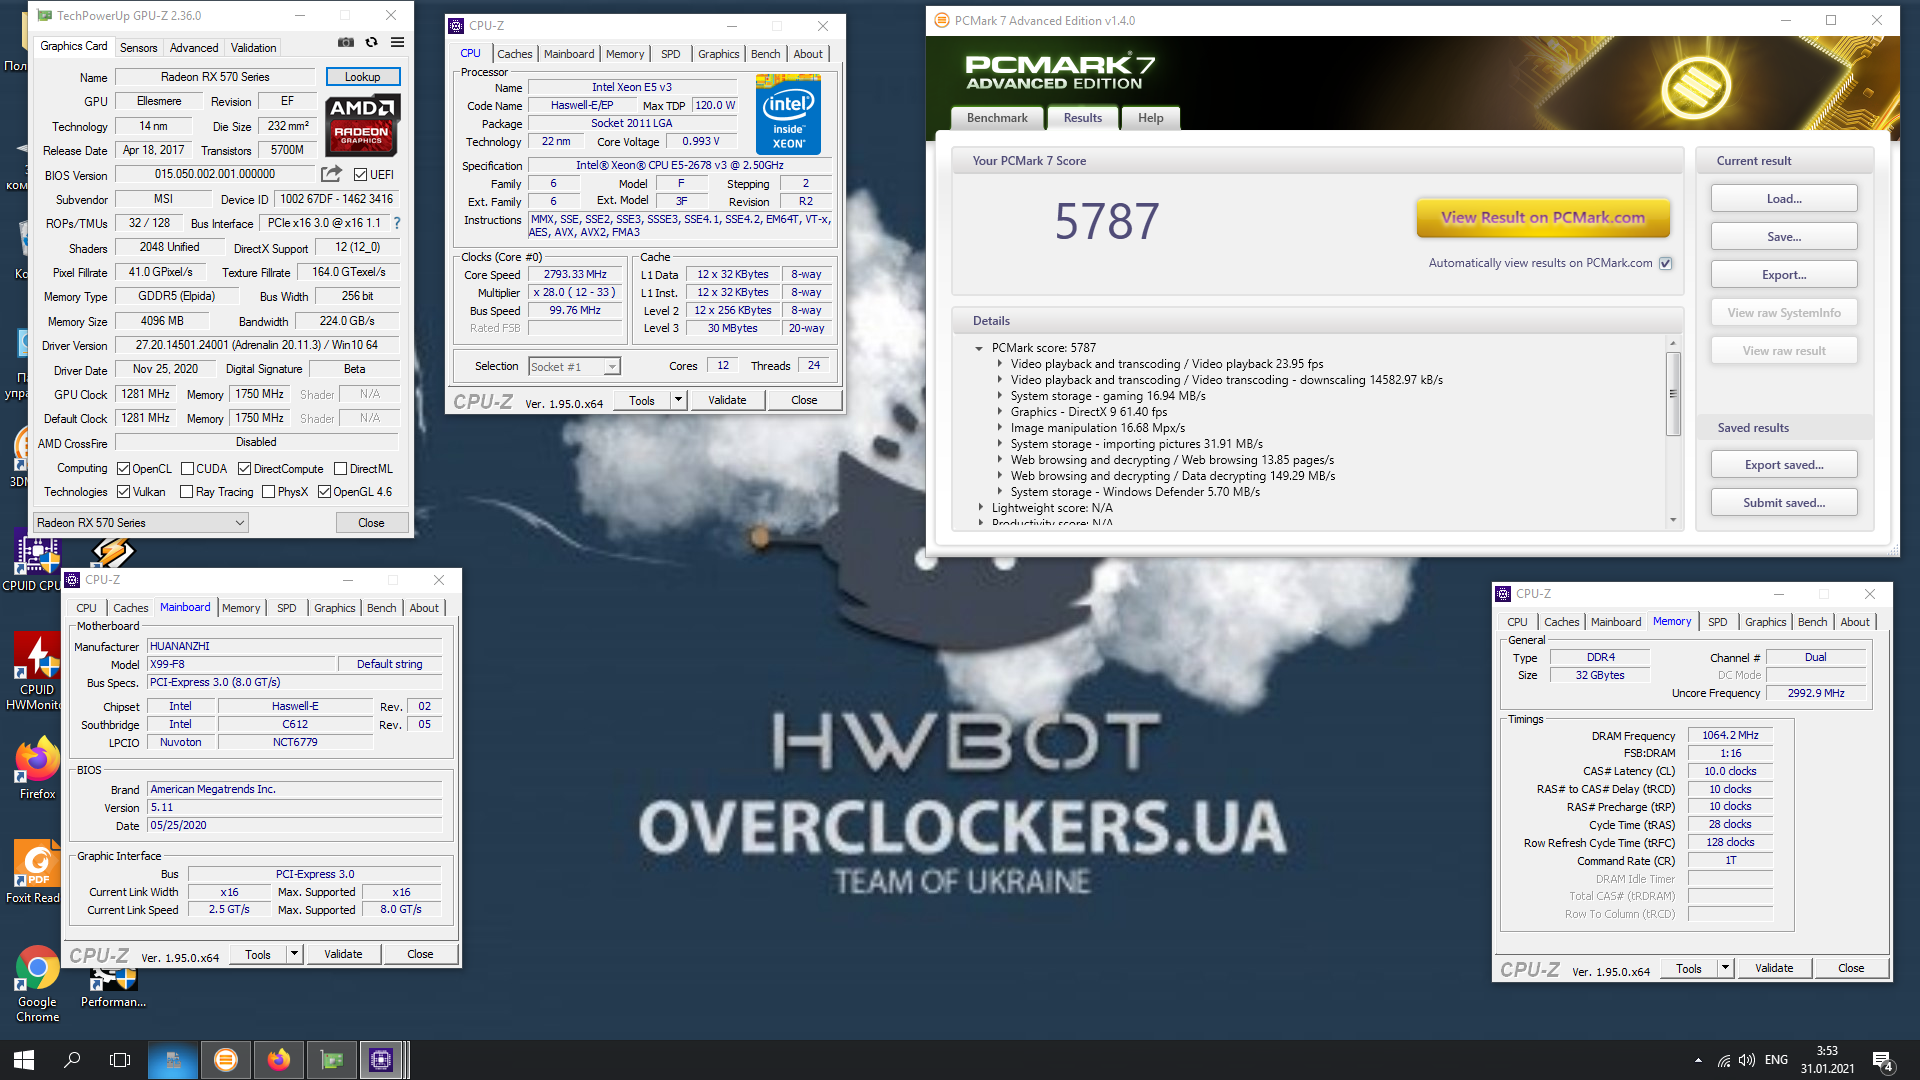Open Tools dropdown arrow in CPU-Z CPU window

678,400
